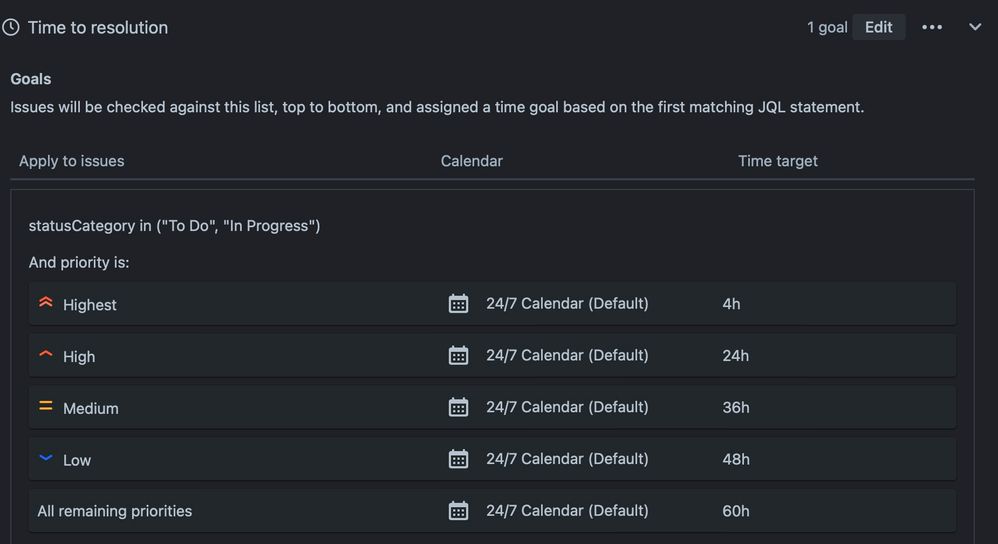Click the High priority arrow icon
Screen dimensions: 998x544
pos(45,355)
